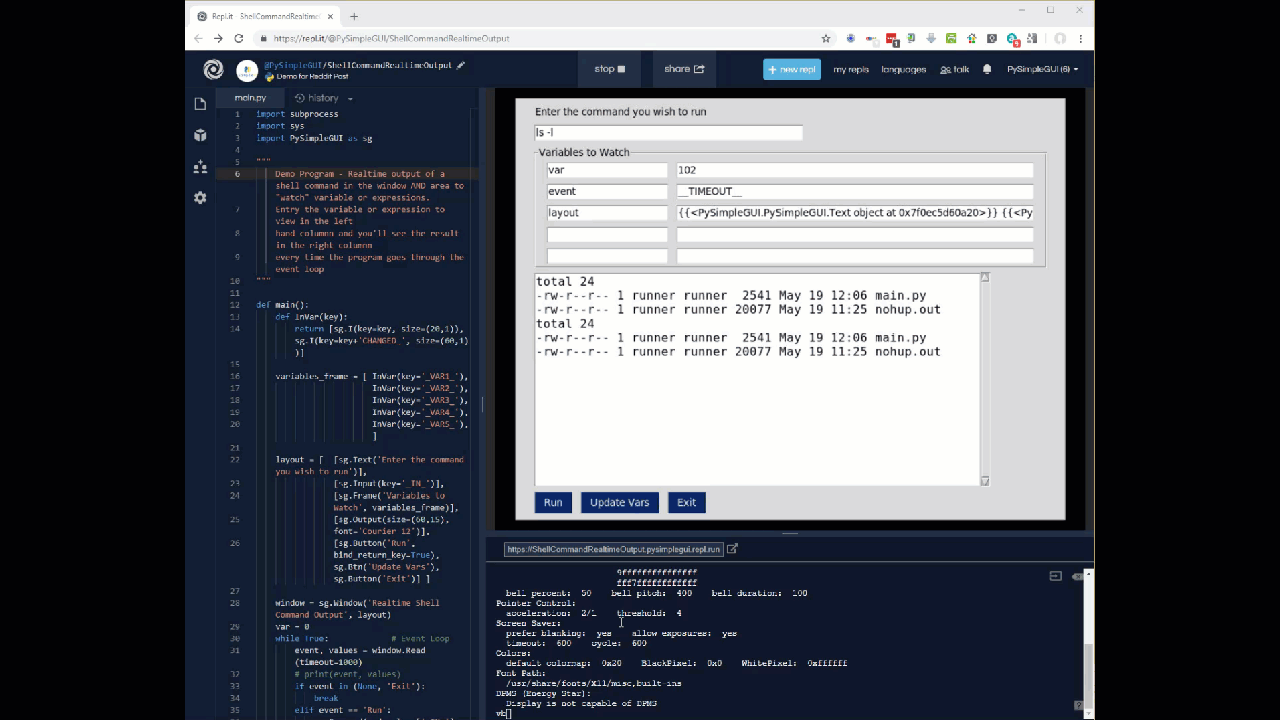The width and height of the screenshot is (1280, 720).
Task: Click the preview URL box for pysimplegui.repl.run
Action: point(613,549)
